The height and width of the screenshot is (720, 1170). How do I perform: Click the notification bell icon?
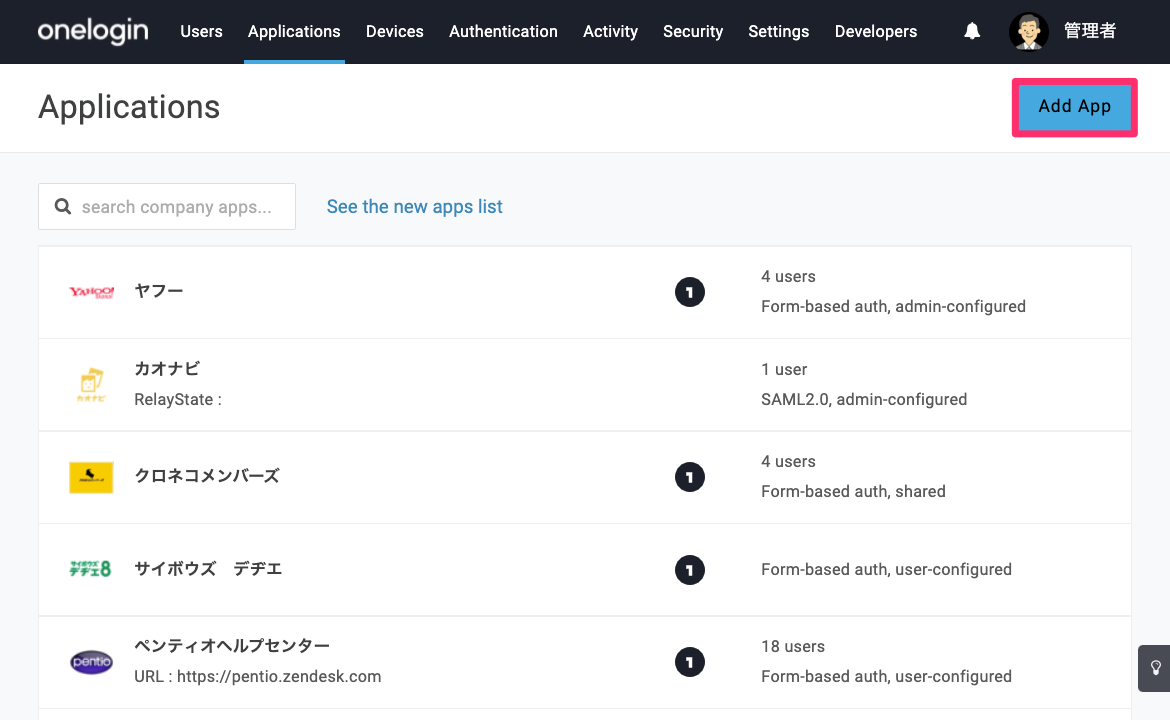click(x=972, y=31)
